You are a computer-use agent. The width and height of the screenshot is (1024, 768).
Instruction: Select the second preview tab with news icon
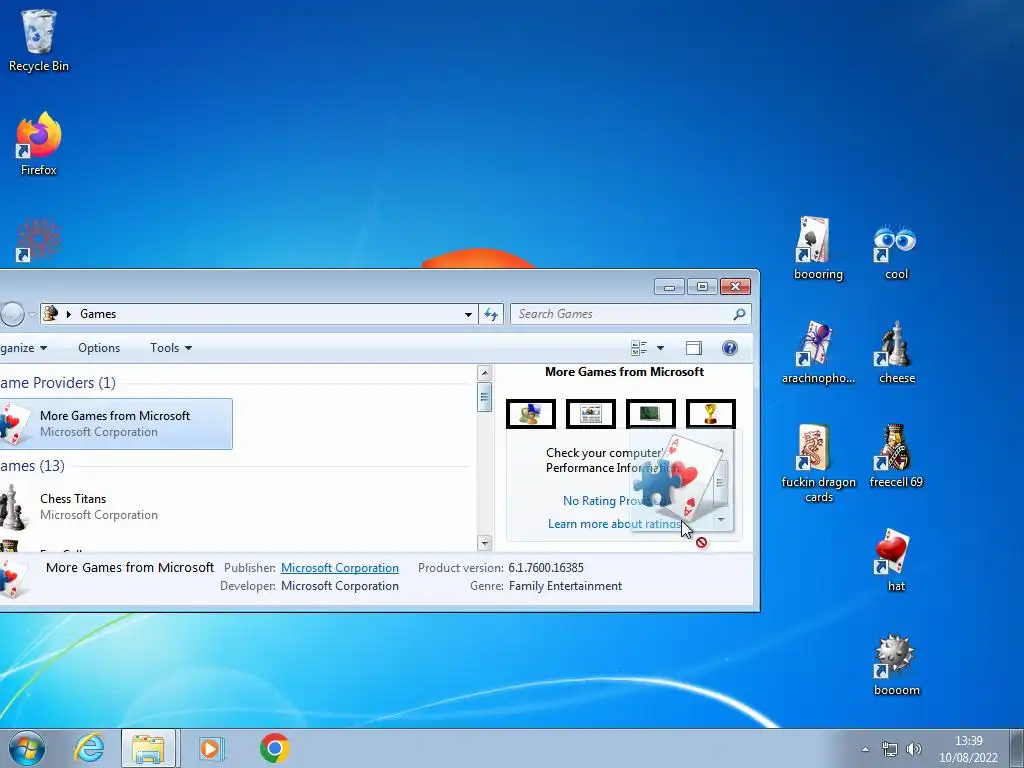point(591,414)
